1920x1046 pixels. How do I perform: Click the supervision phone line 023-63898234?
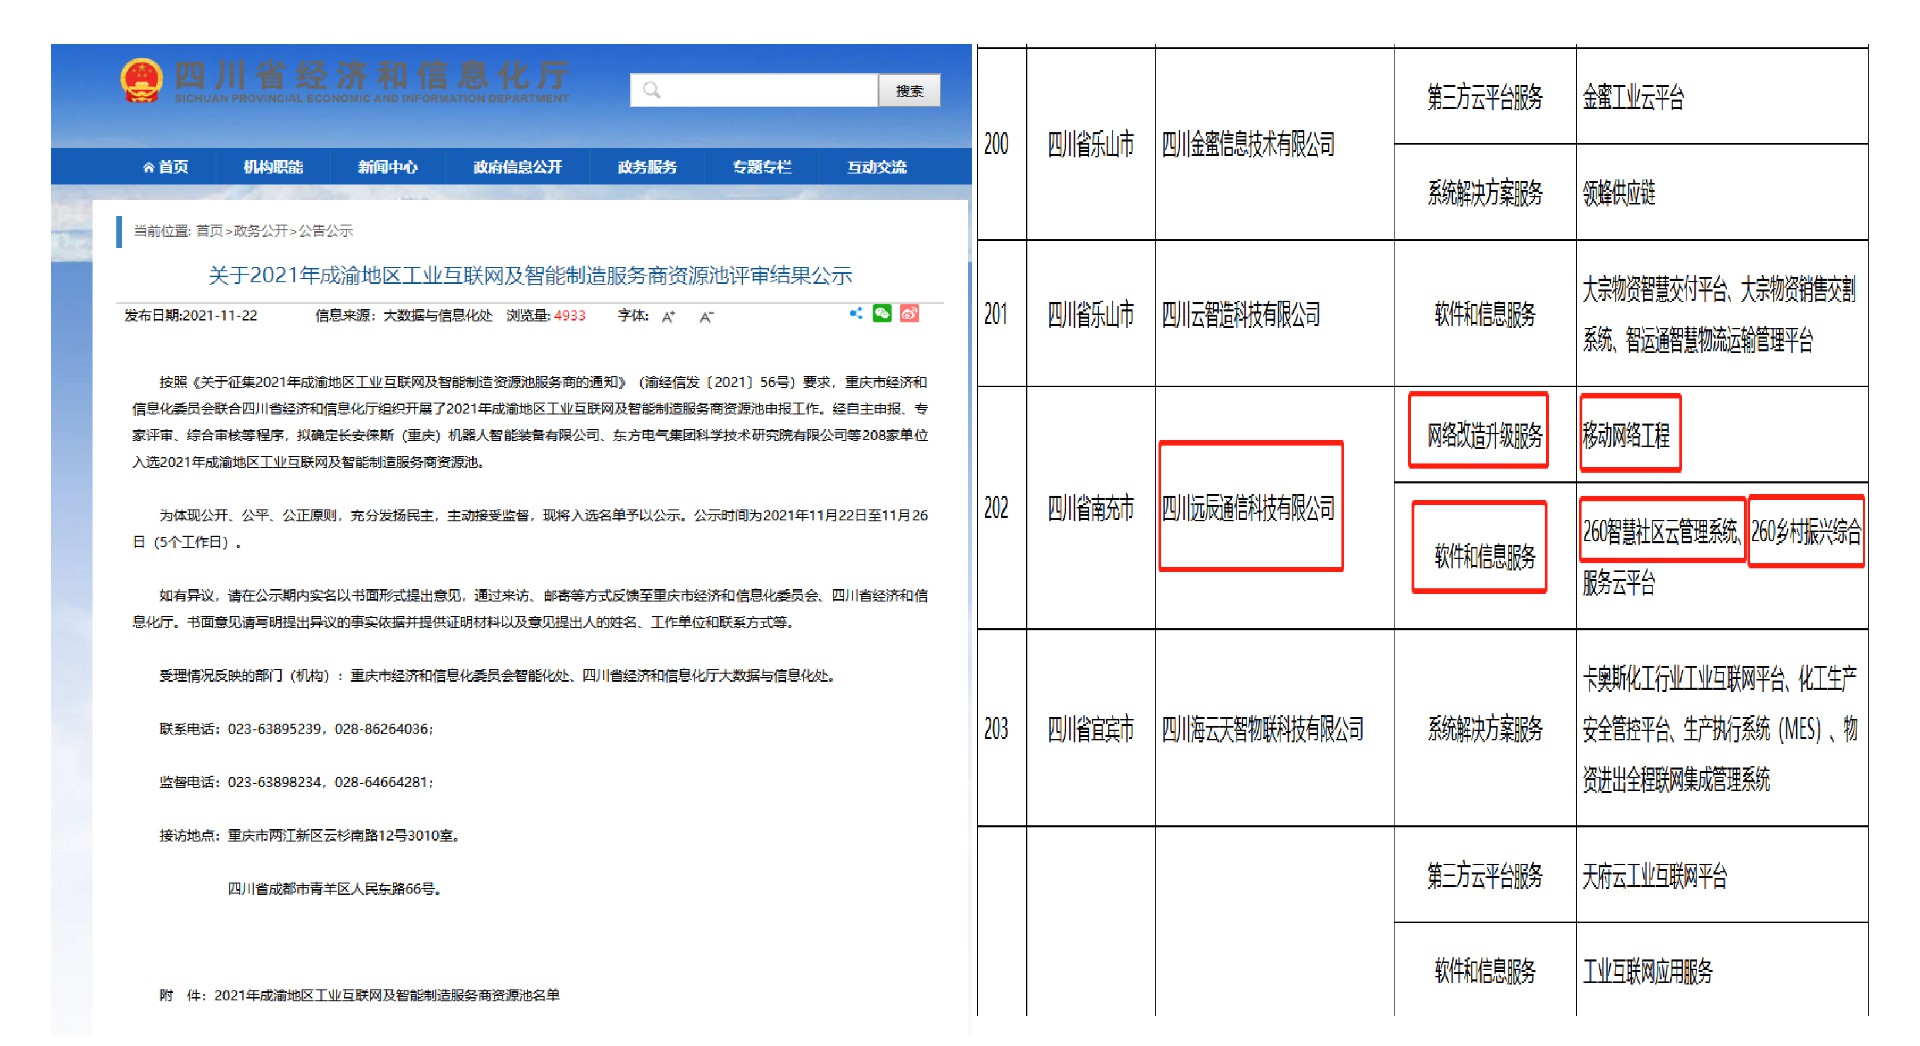pyautogui.click(x=296, y=782)
